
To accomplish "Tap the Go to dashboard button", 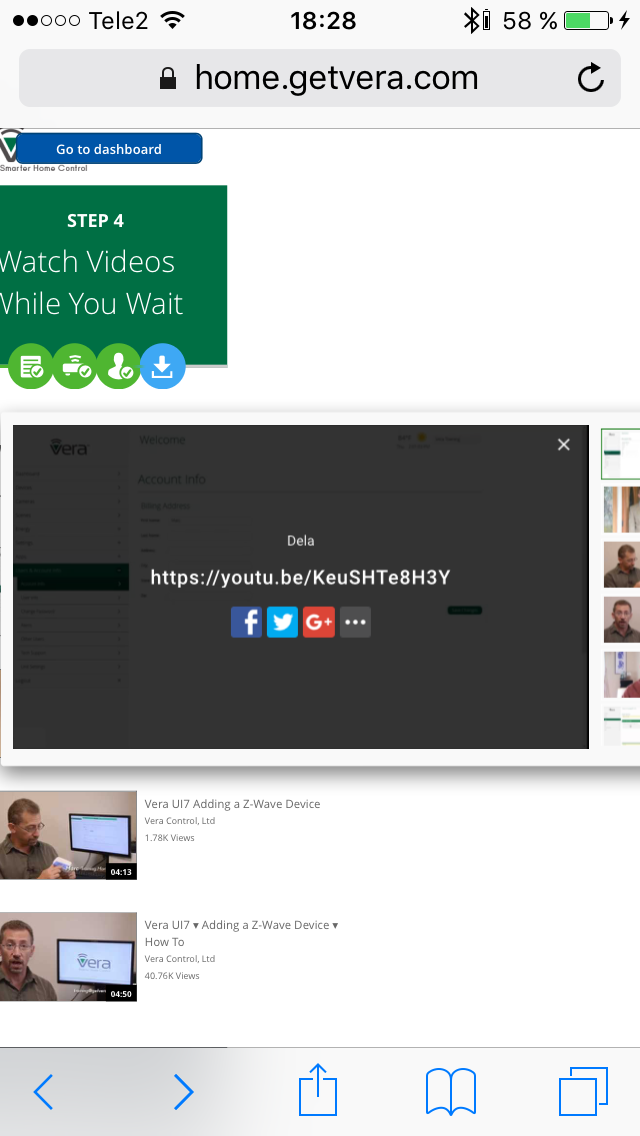I will coord(109,149).
